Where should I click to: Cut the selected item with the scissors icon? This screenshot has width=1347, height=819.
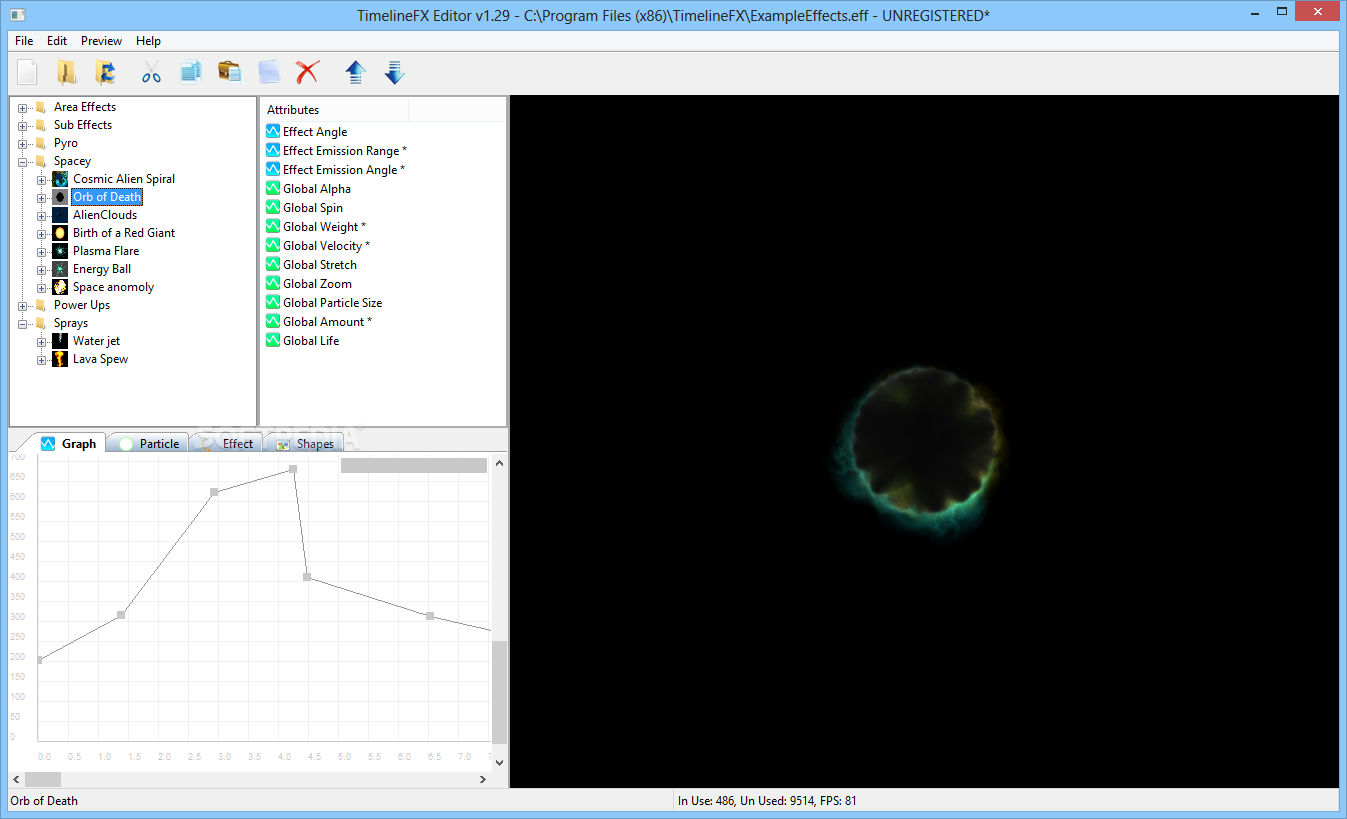[x=151, y=72]
